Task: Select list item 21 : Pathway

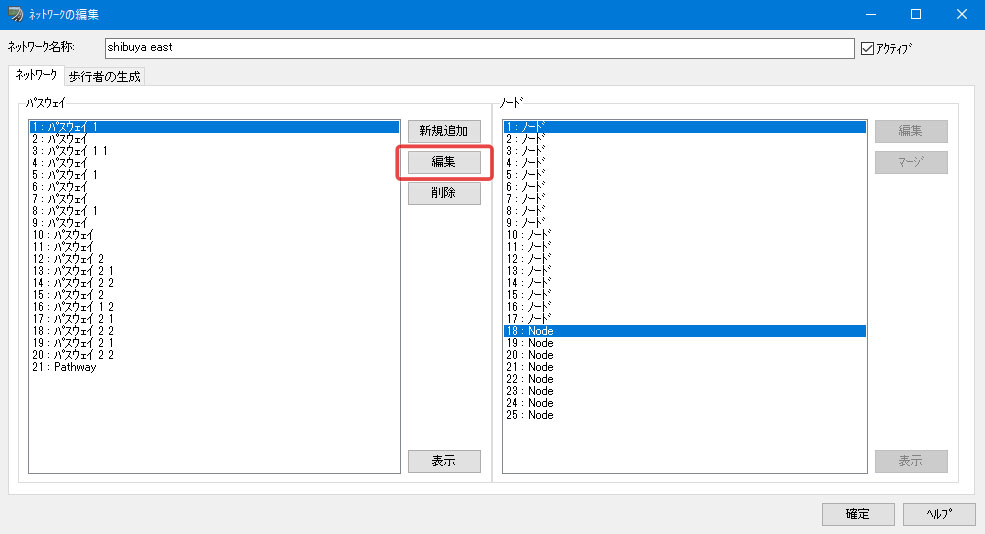Action: click(214, 367)
